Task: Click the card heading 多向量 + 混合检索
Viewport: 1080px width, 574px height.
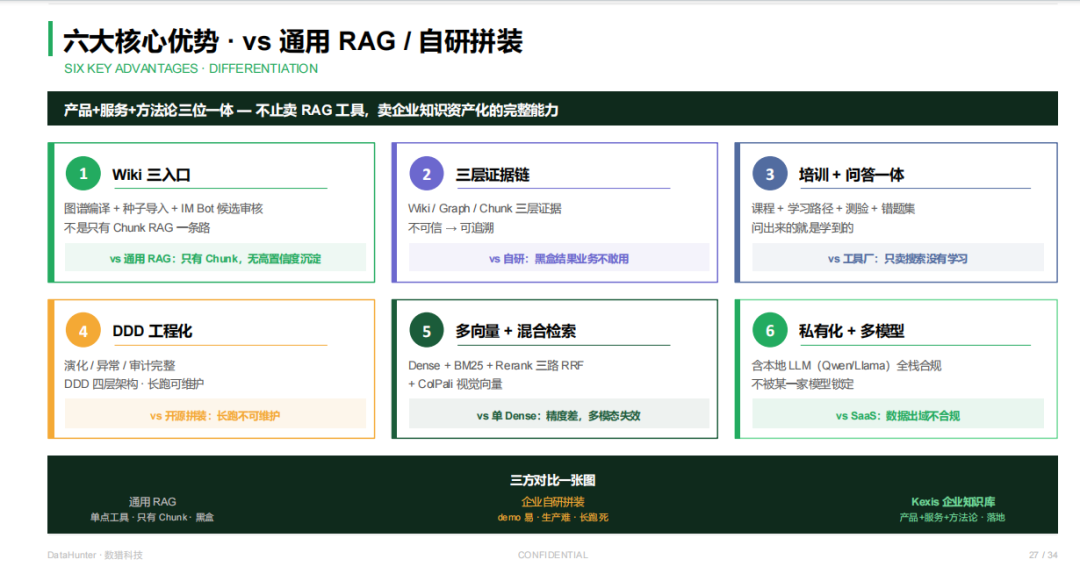Action: point(515,331)
